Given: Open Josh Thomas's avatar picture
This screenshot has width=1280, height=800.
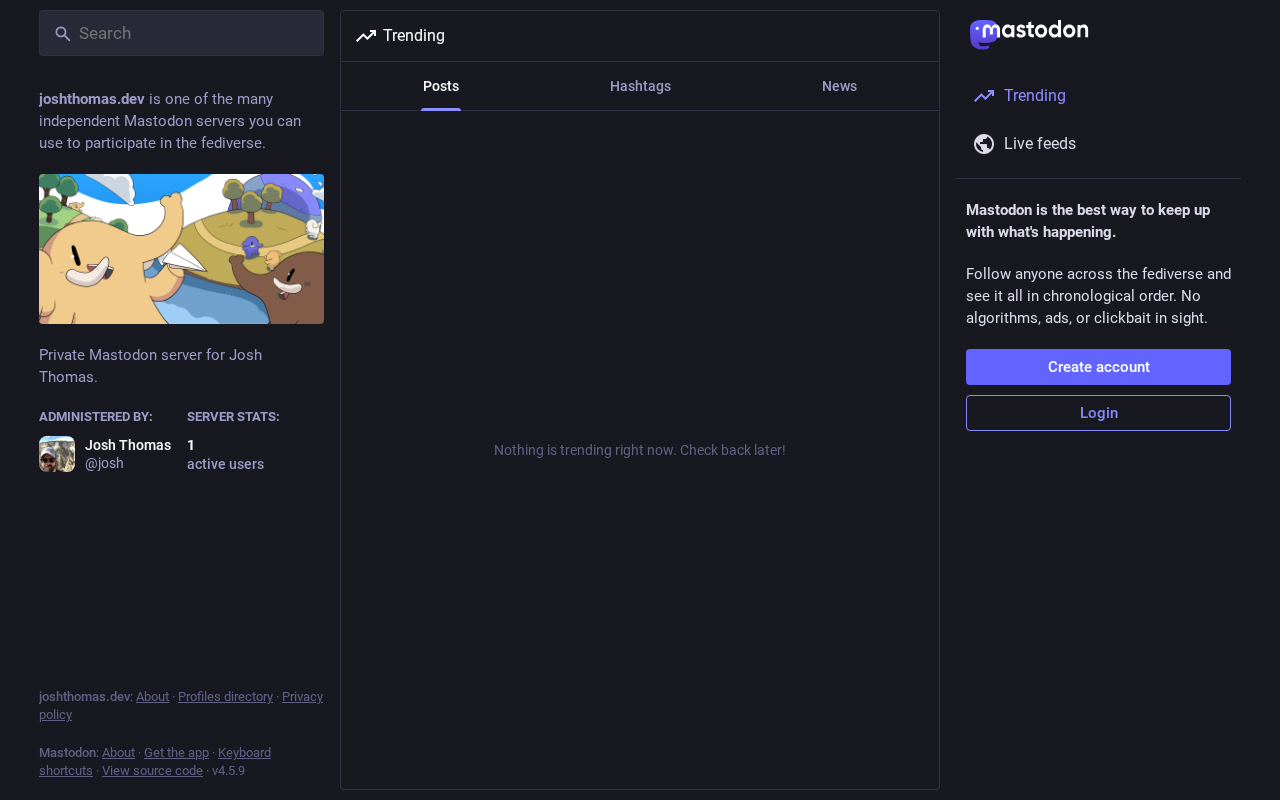Looking at the screenshot, I should pyautogui.click(x=57, y=454).
